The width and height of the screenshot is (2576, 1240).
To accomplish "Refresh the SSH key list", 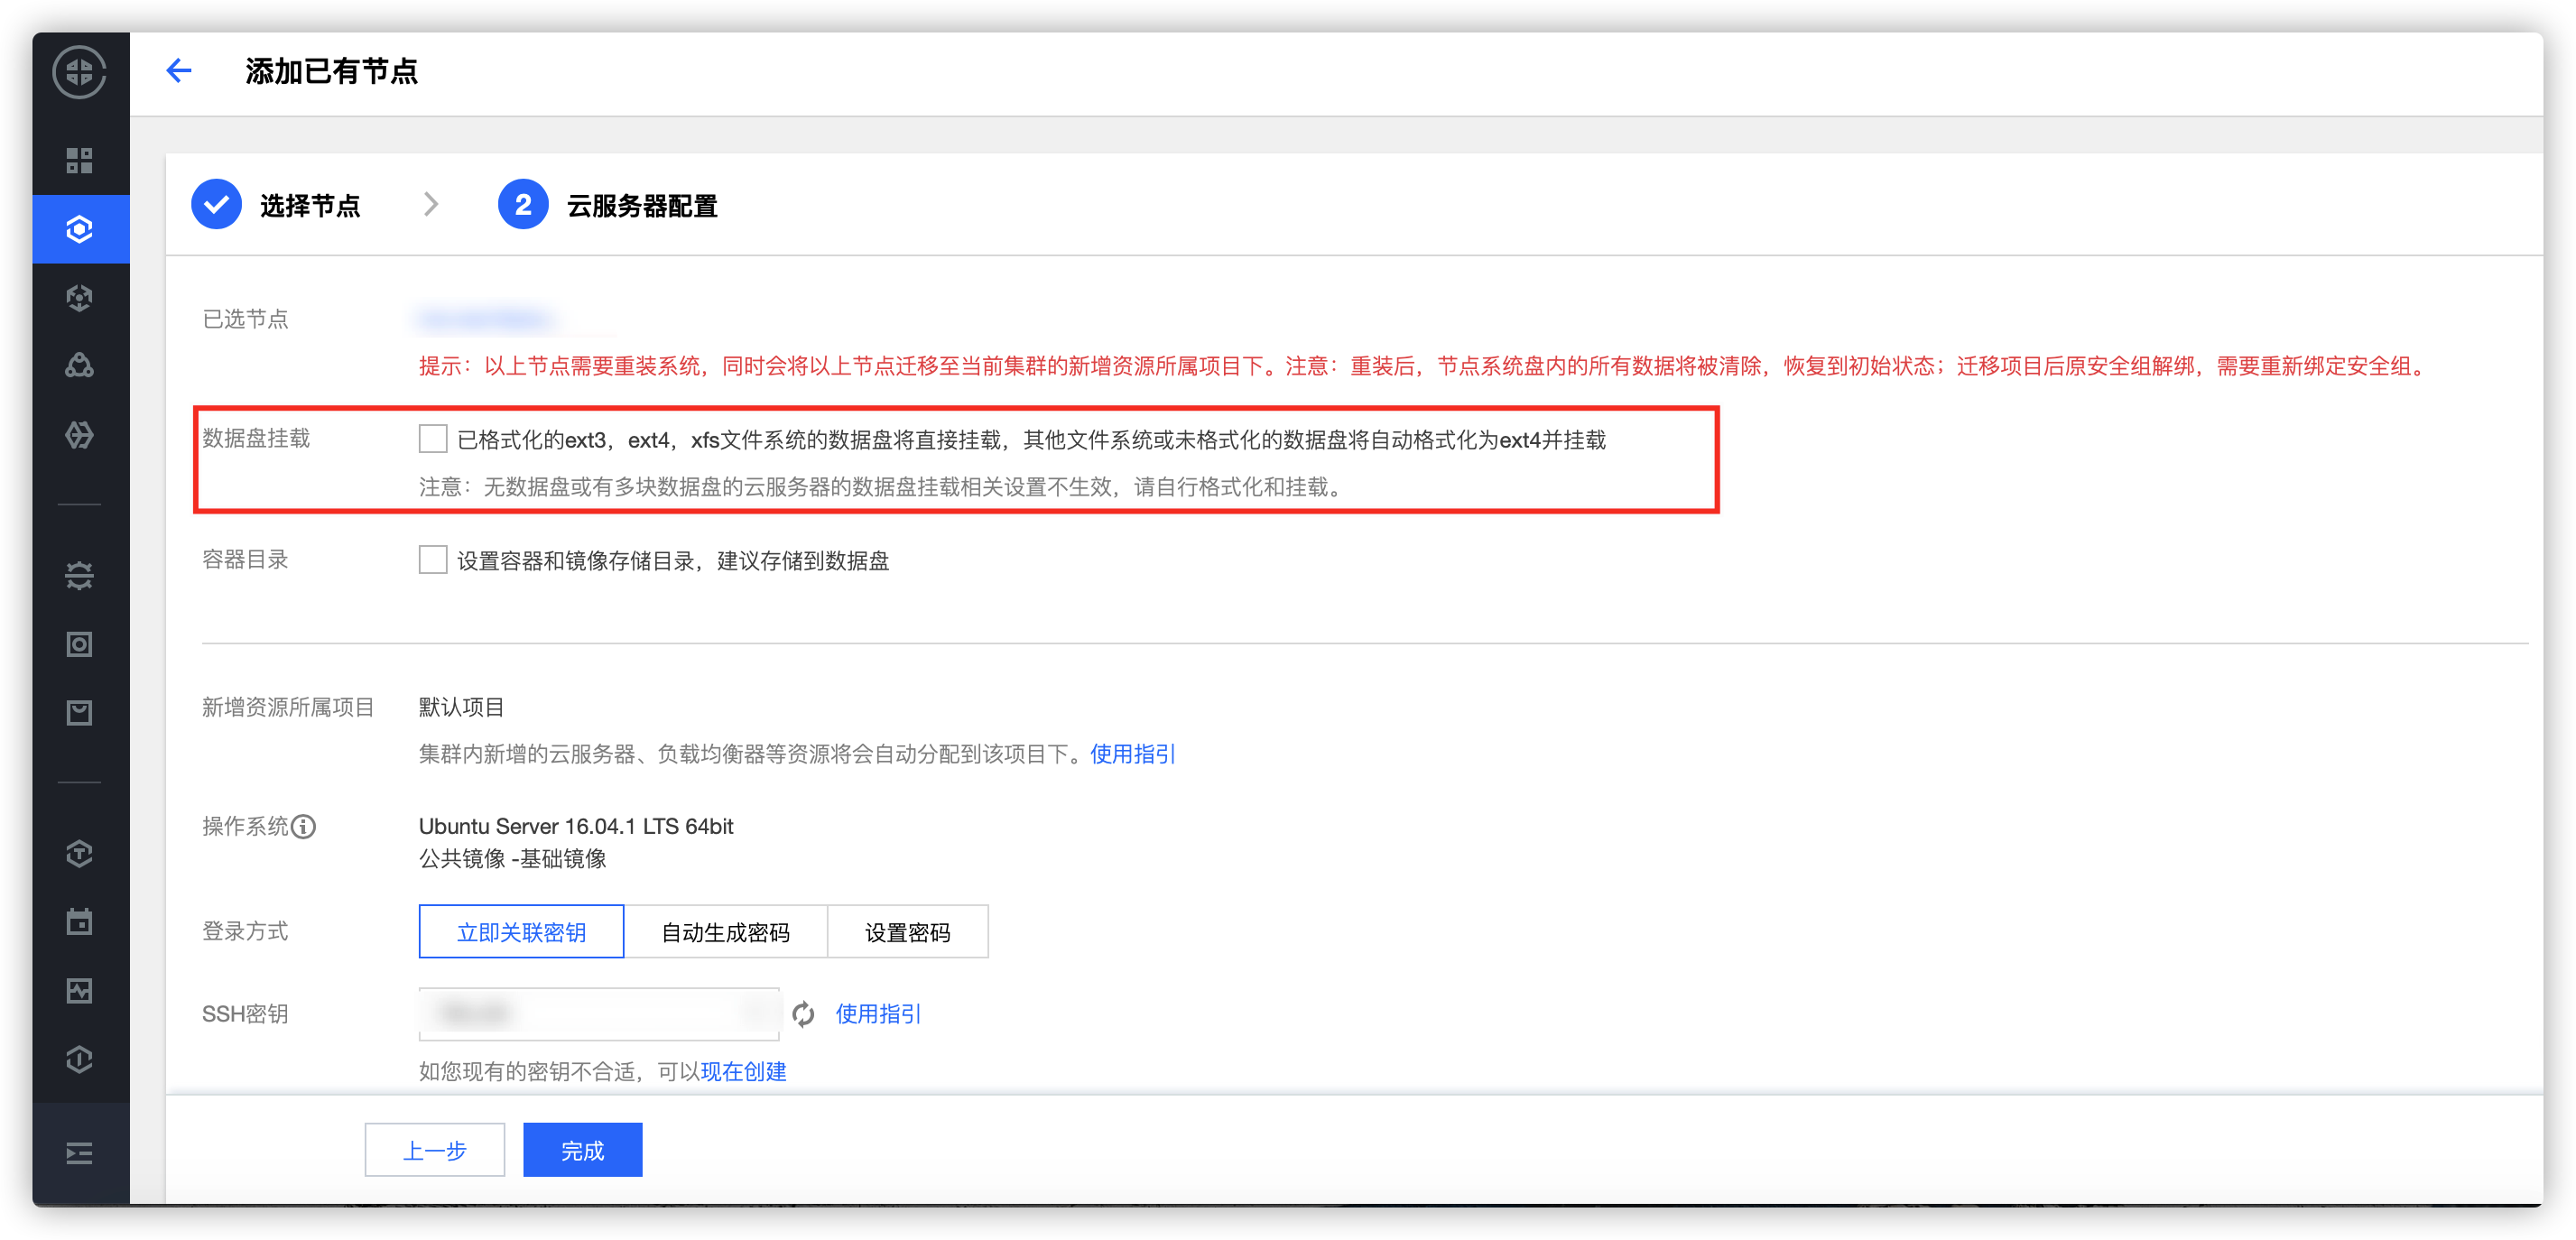I will click(803, 1014).
